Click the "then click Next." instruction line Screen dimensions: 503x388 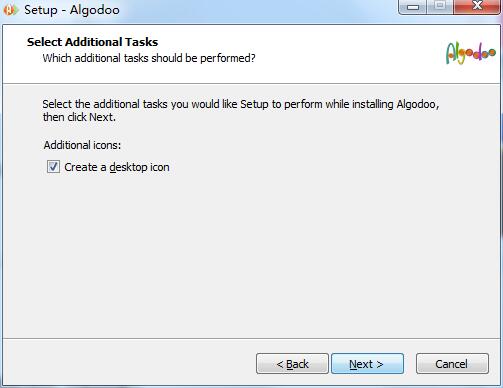coord(79,117)
